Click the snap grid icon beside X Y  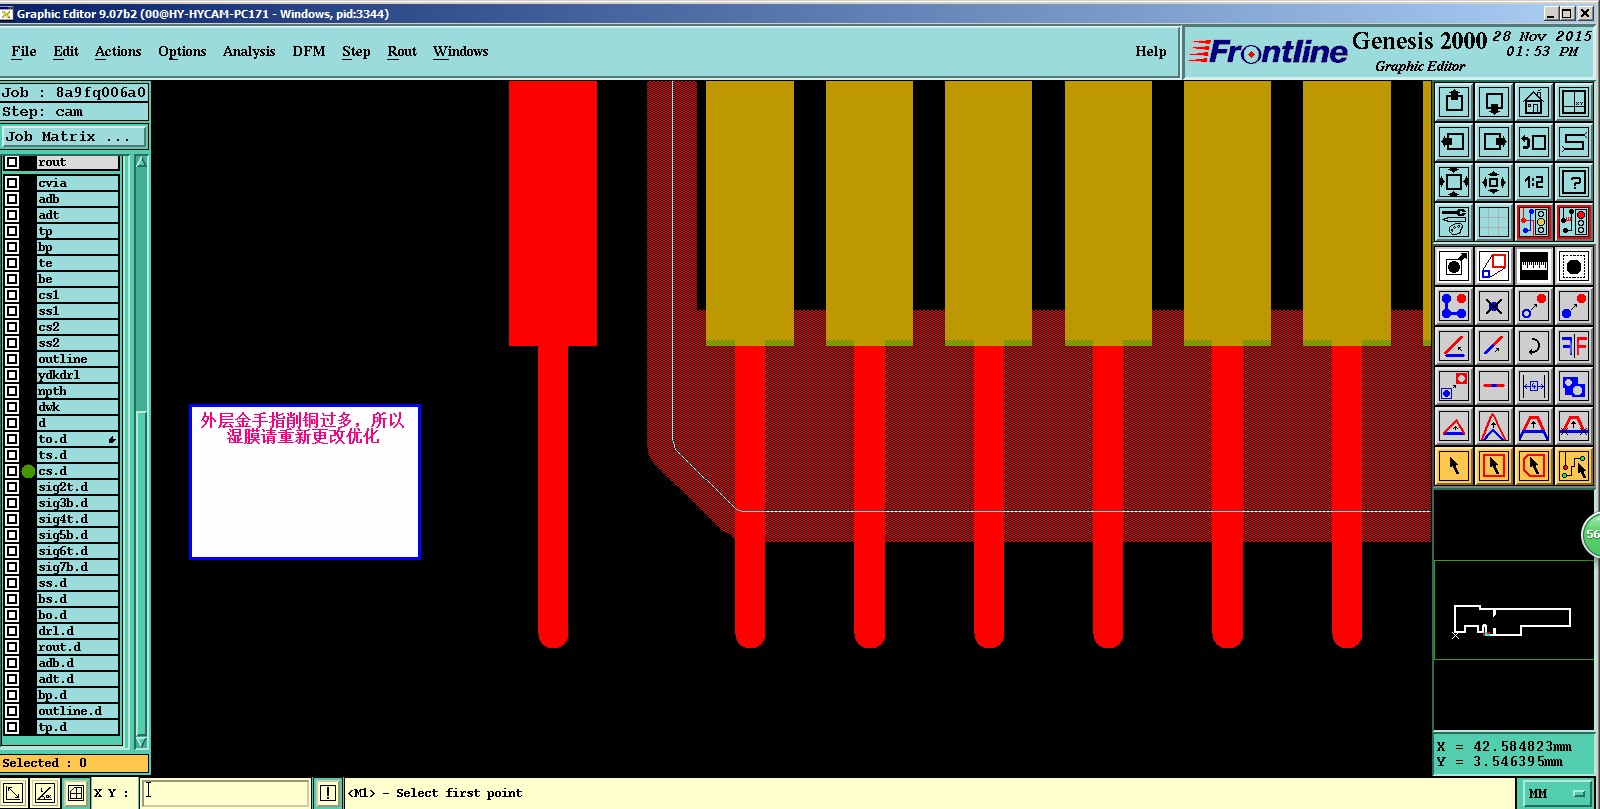point(76,793)
